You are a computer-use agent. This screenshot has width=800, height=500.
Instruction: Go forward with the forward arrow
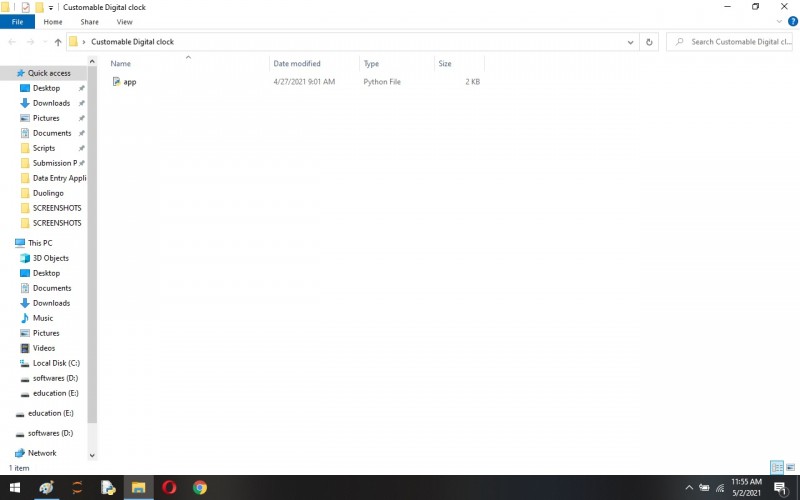click(31, 42)
